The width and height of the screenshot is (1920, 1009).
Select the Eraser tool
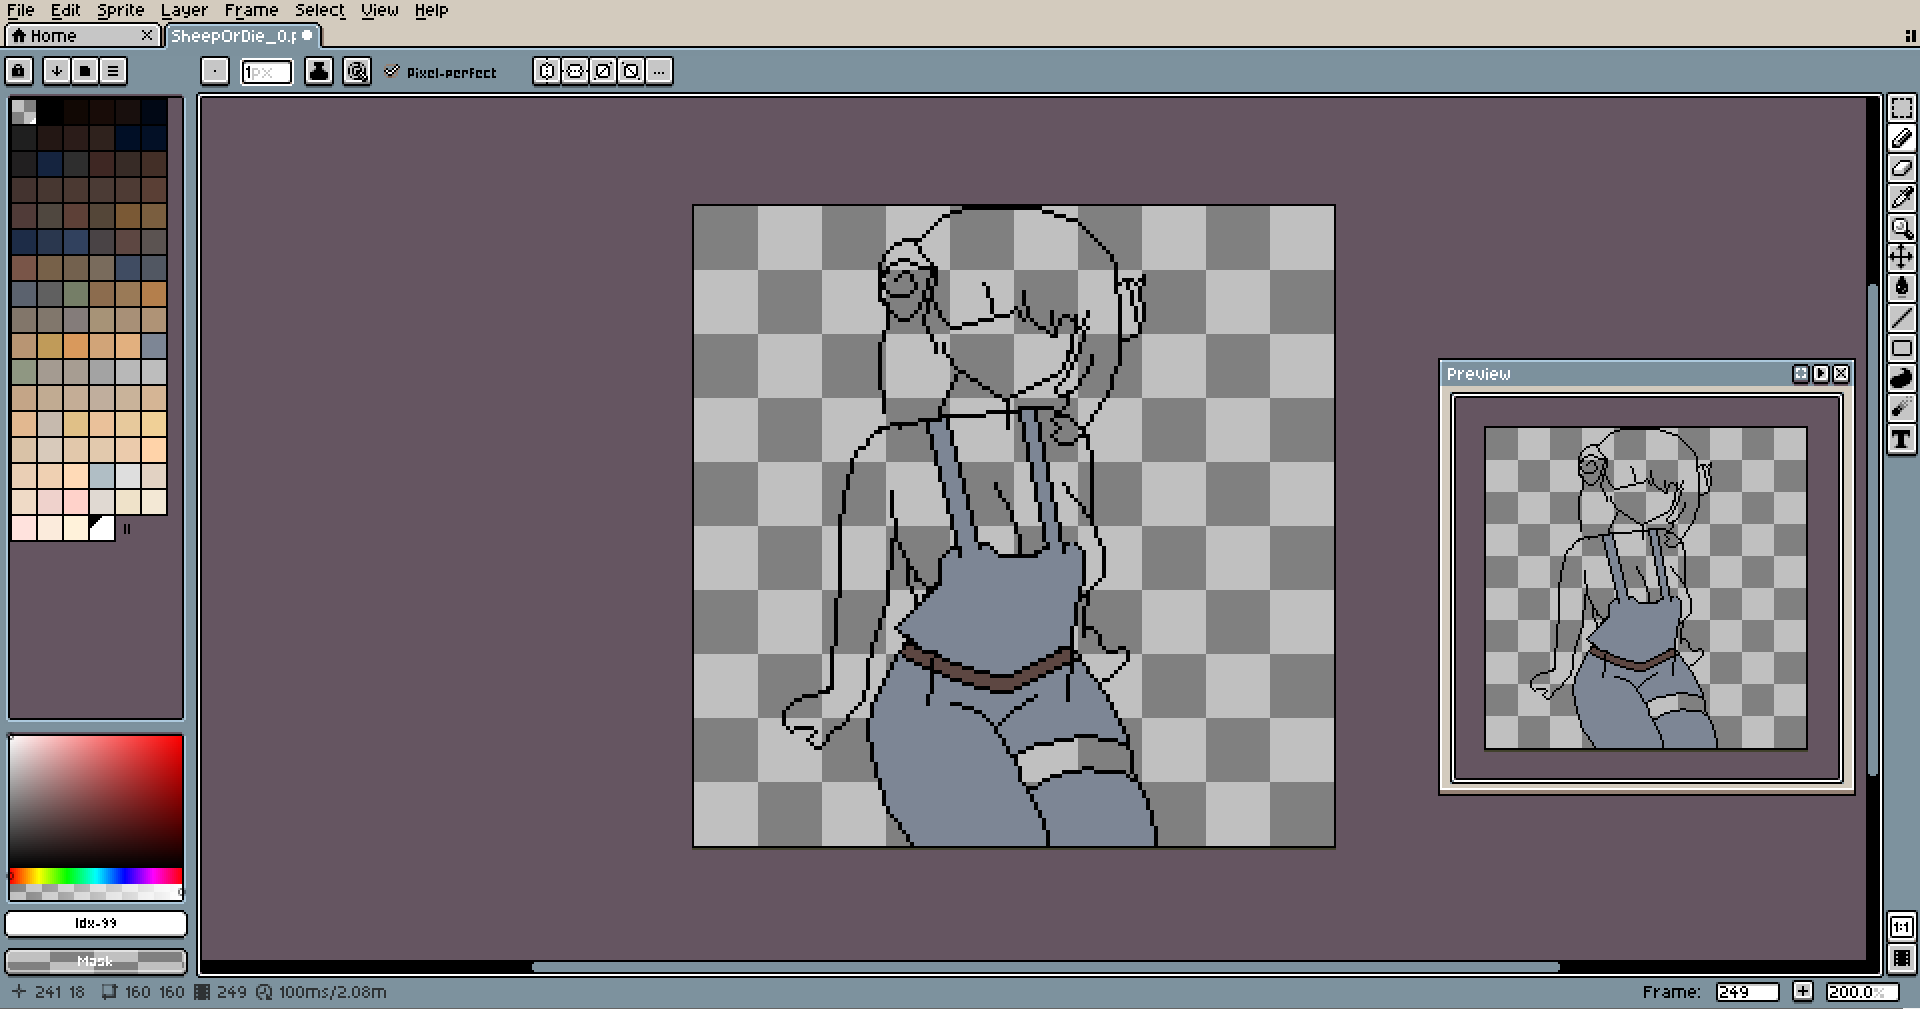1901,168
